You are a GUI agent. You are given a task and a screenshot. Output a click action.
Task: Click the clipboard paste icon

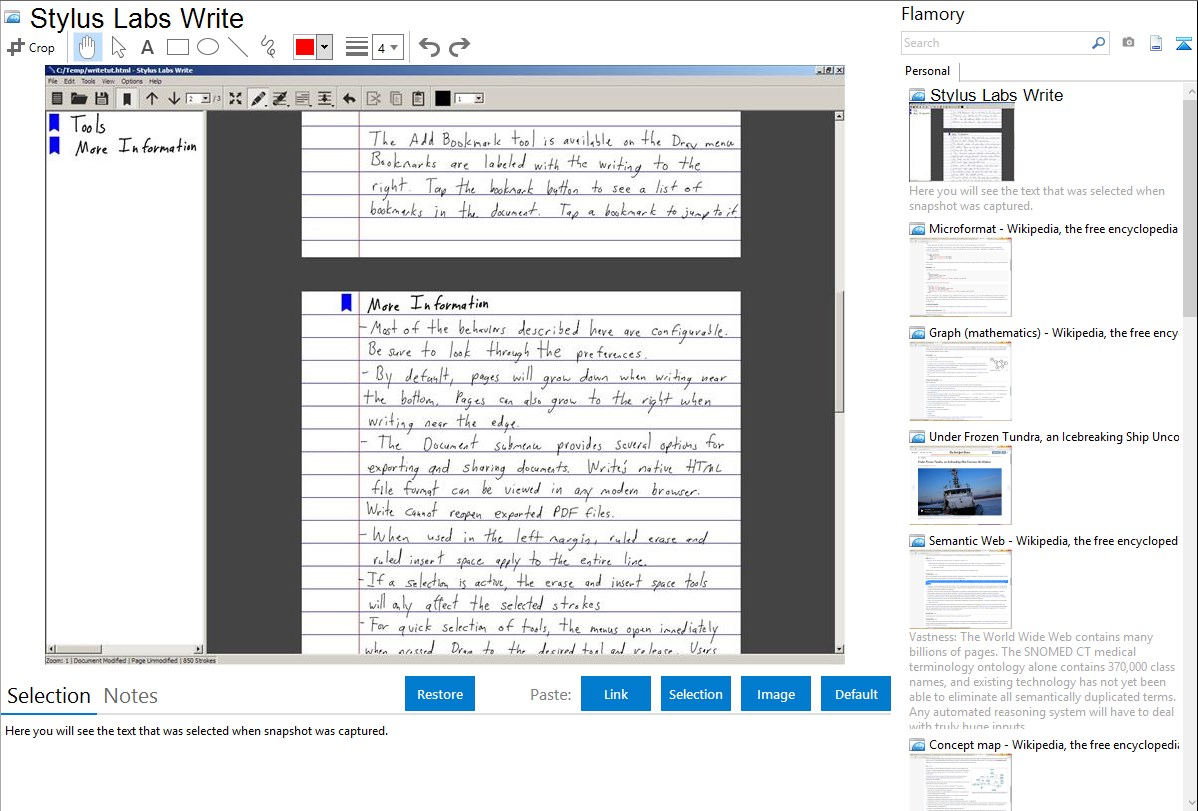click(x=418, y=99)
